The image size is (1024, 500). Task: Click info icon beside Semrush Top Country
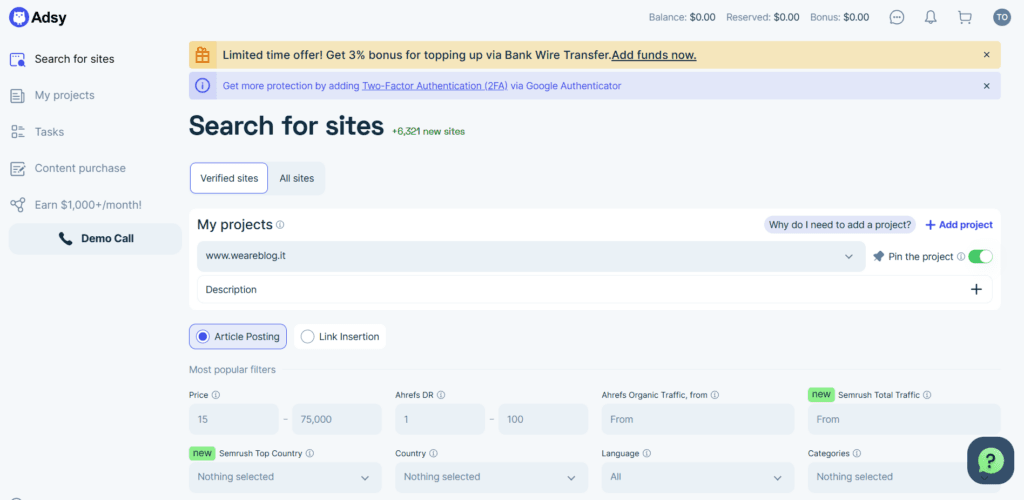click(x=310, y=453)
